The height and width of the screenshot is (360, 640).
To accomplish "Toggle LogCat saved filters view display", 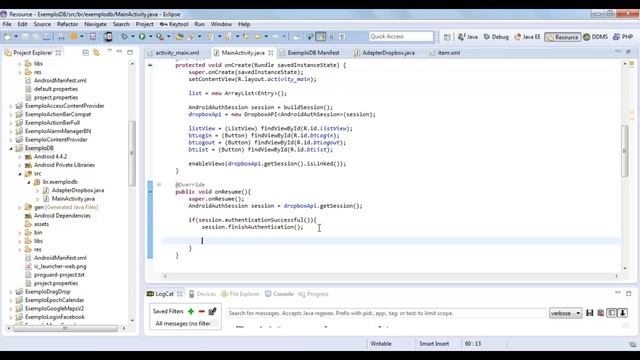I will pos(611,313).
